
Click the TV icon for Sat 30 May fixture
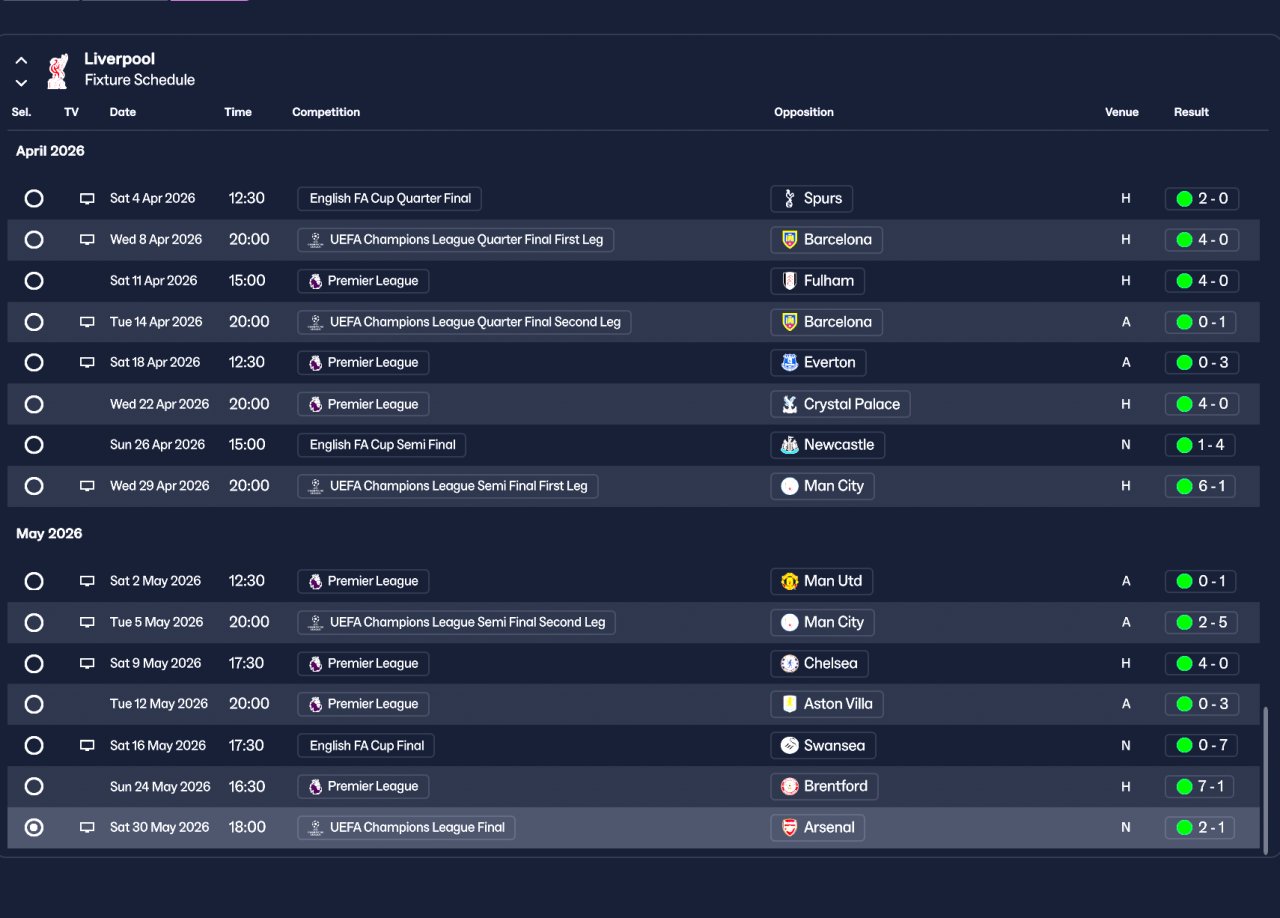click(87, 828)
